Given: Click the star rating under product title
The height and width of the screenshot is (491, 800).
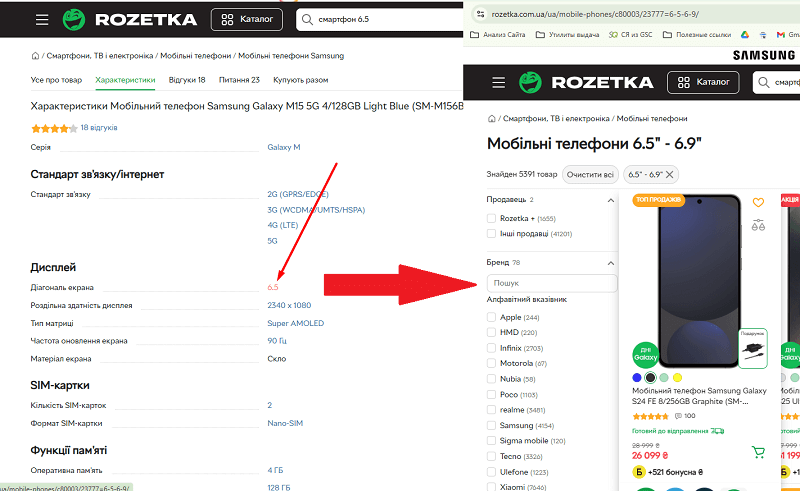Looking at the screenshot, I should click(54, 128).
